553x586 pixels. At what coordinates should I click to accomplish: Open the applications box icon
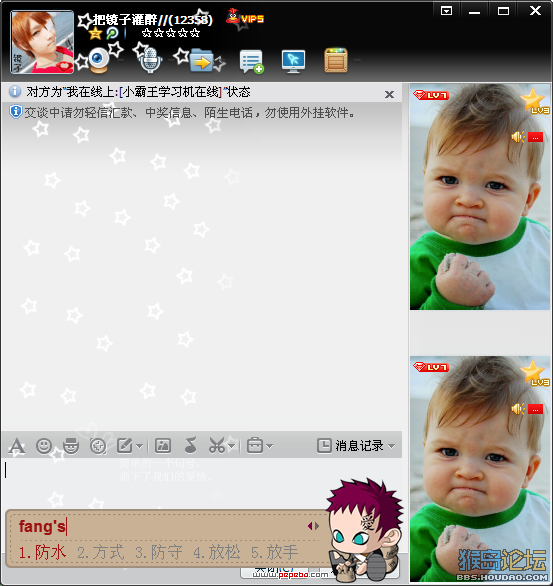click(x=336, y=60)
